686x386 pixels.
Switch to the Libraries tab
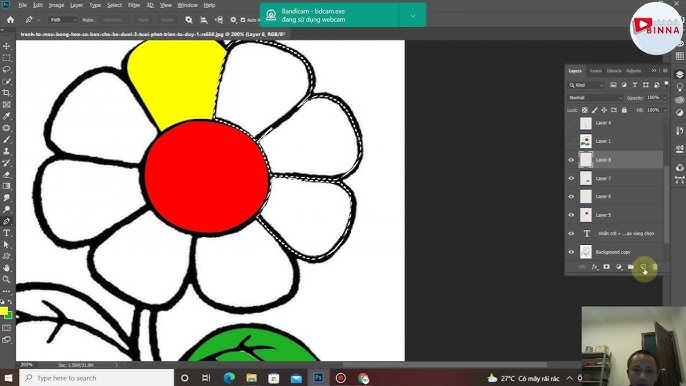tap(614, 71)
